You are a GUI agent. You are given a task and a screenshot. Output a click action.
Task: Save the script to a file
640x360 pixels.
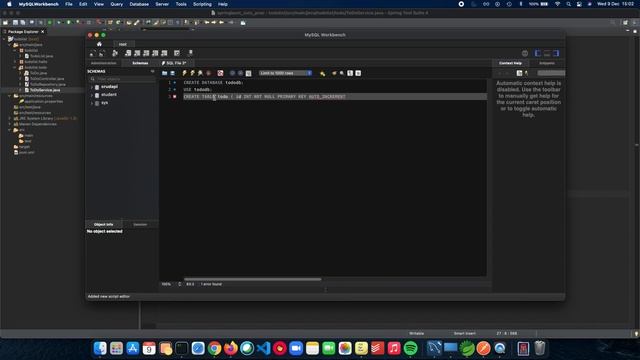(x=173, y=73)
